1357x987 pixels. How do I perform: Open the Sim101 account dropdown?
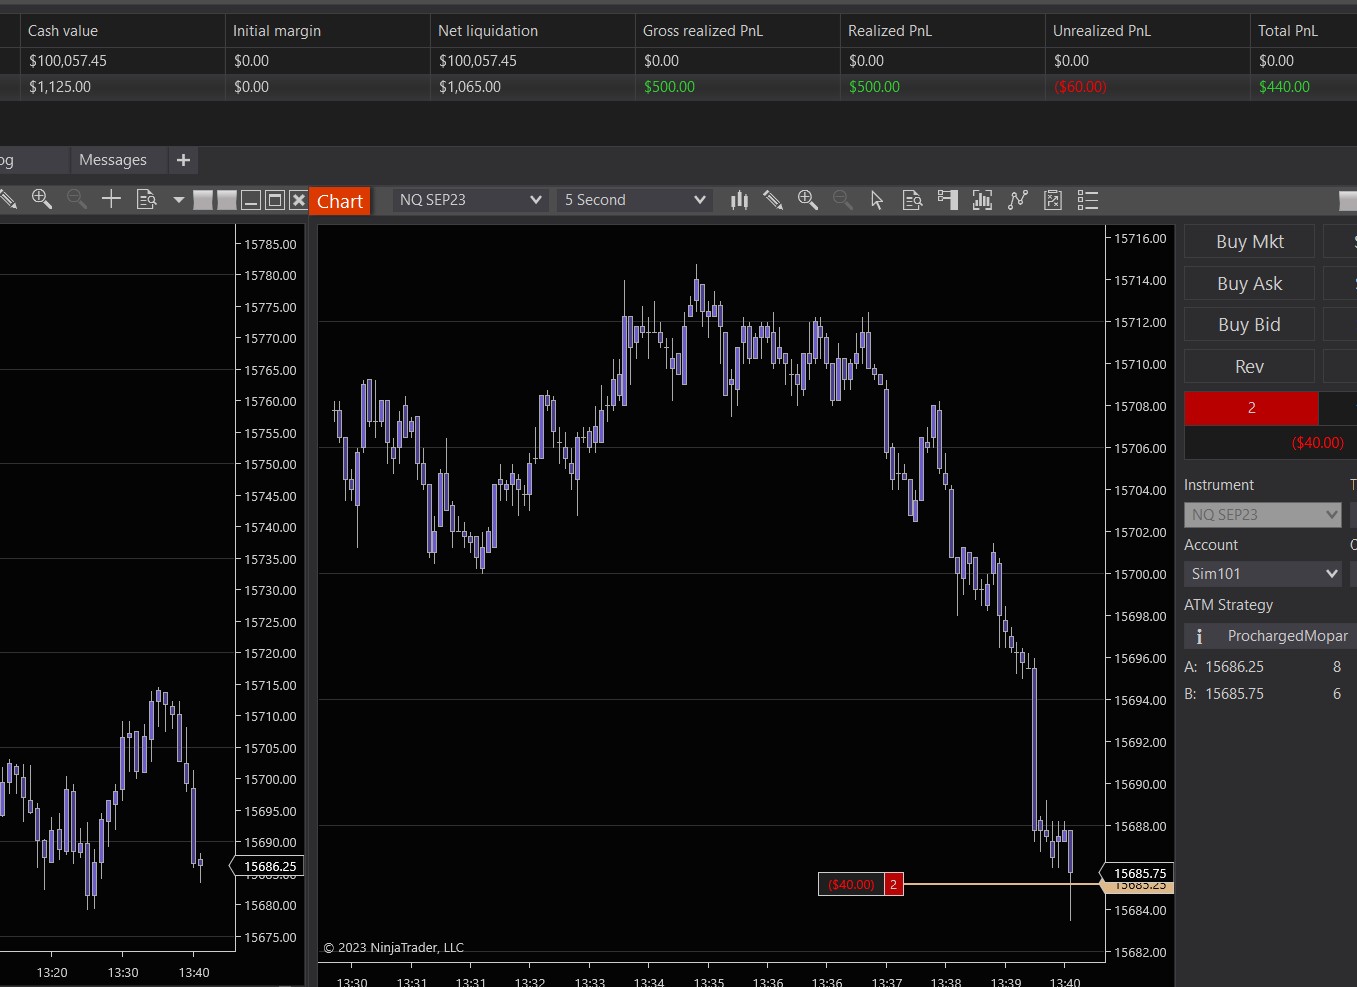pyautogui.click(x=1263, y=574)
